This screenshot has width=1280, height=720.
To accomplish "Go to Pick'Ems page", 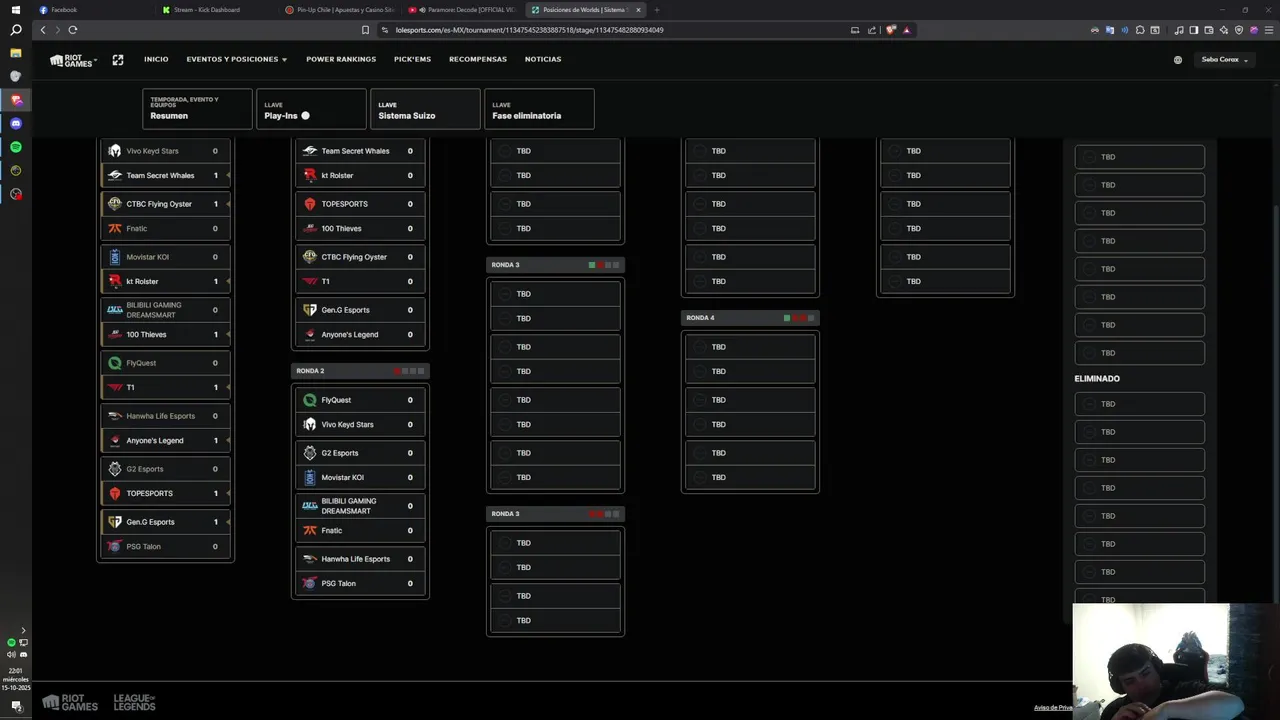I will (412, 60).
